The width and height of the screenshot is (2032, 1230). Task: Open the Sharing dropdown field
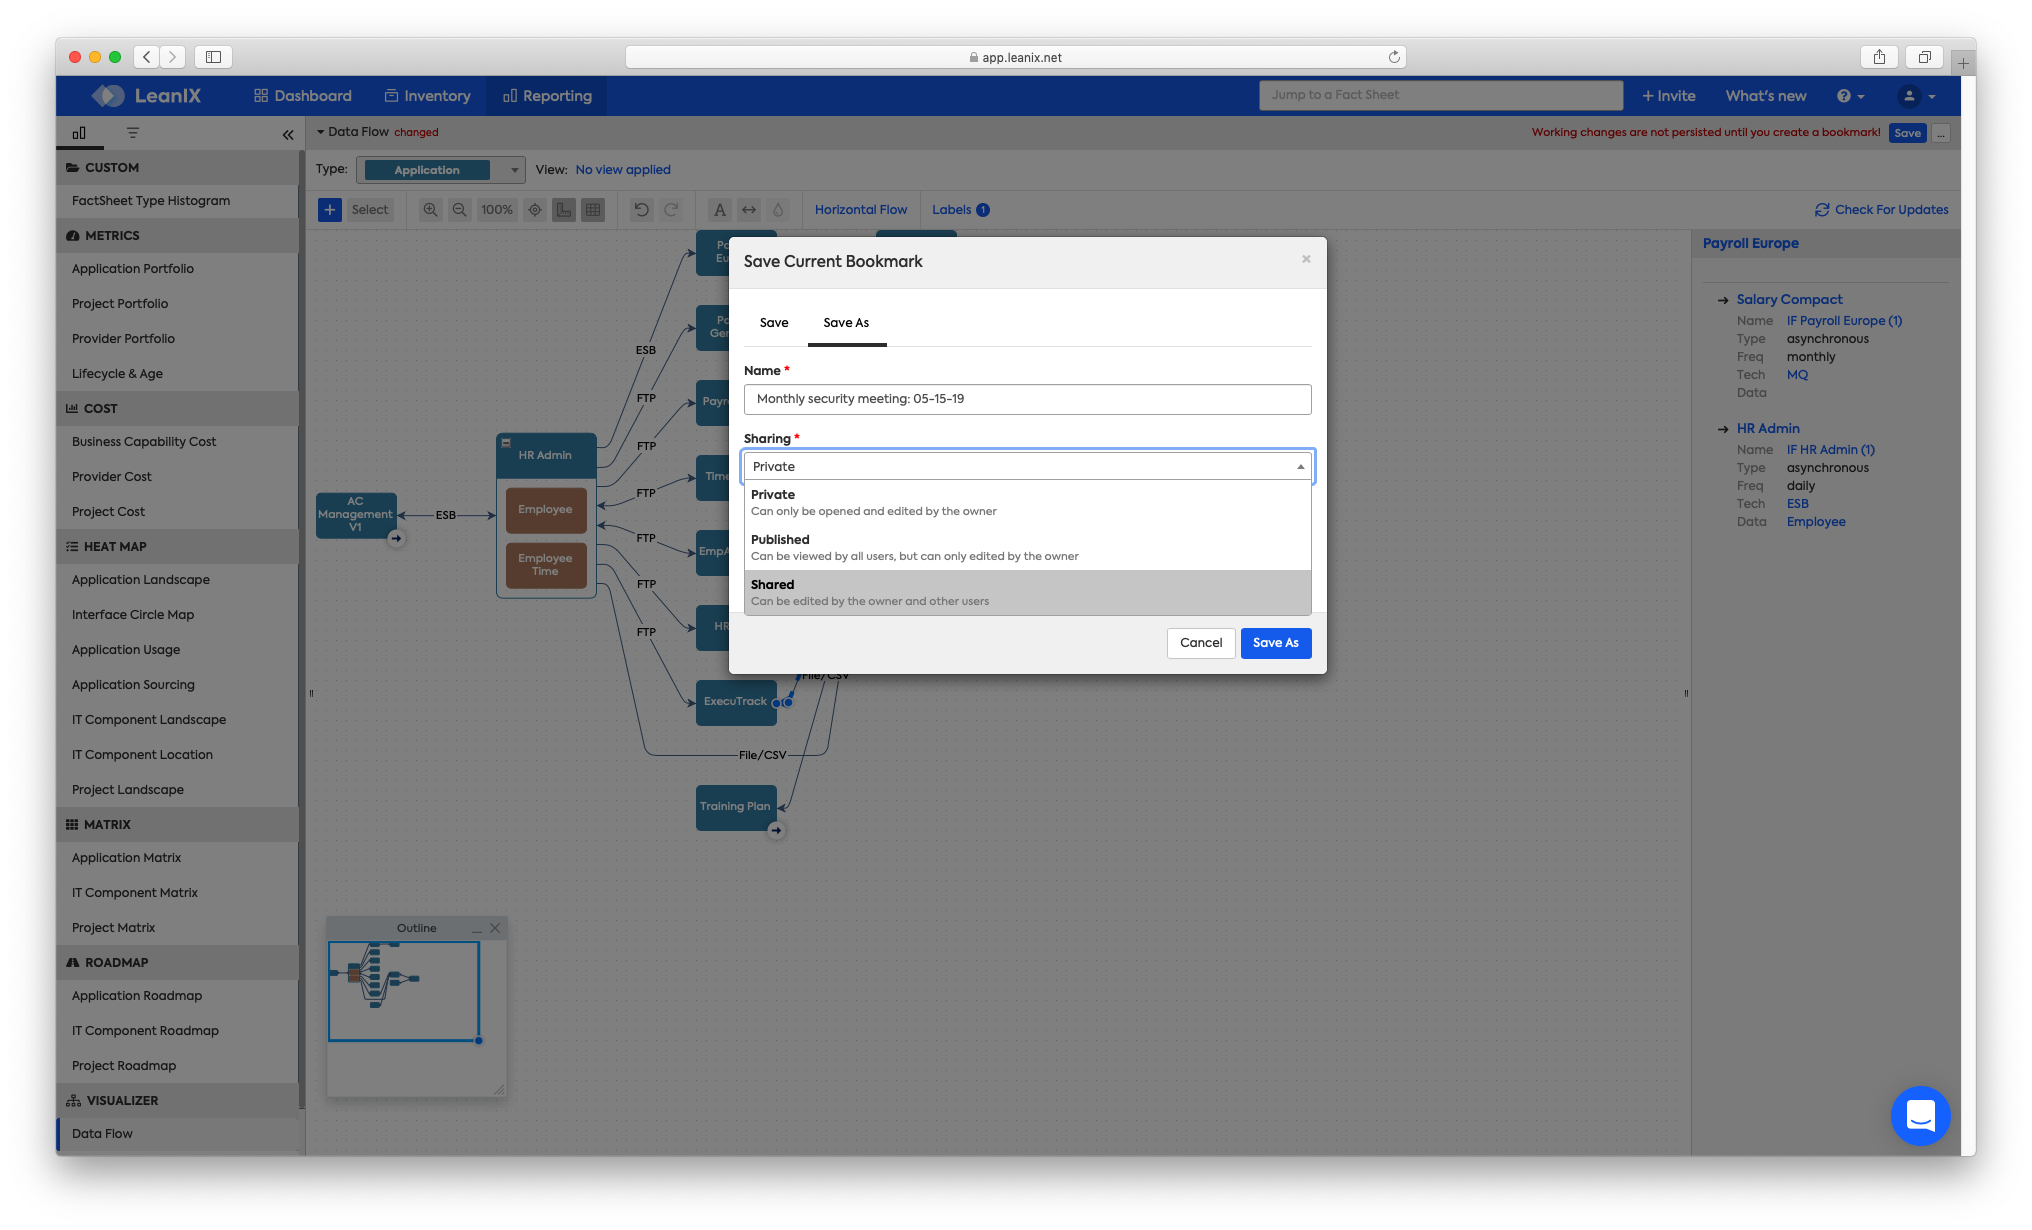tap(1027, 467)
